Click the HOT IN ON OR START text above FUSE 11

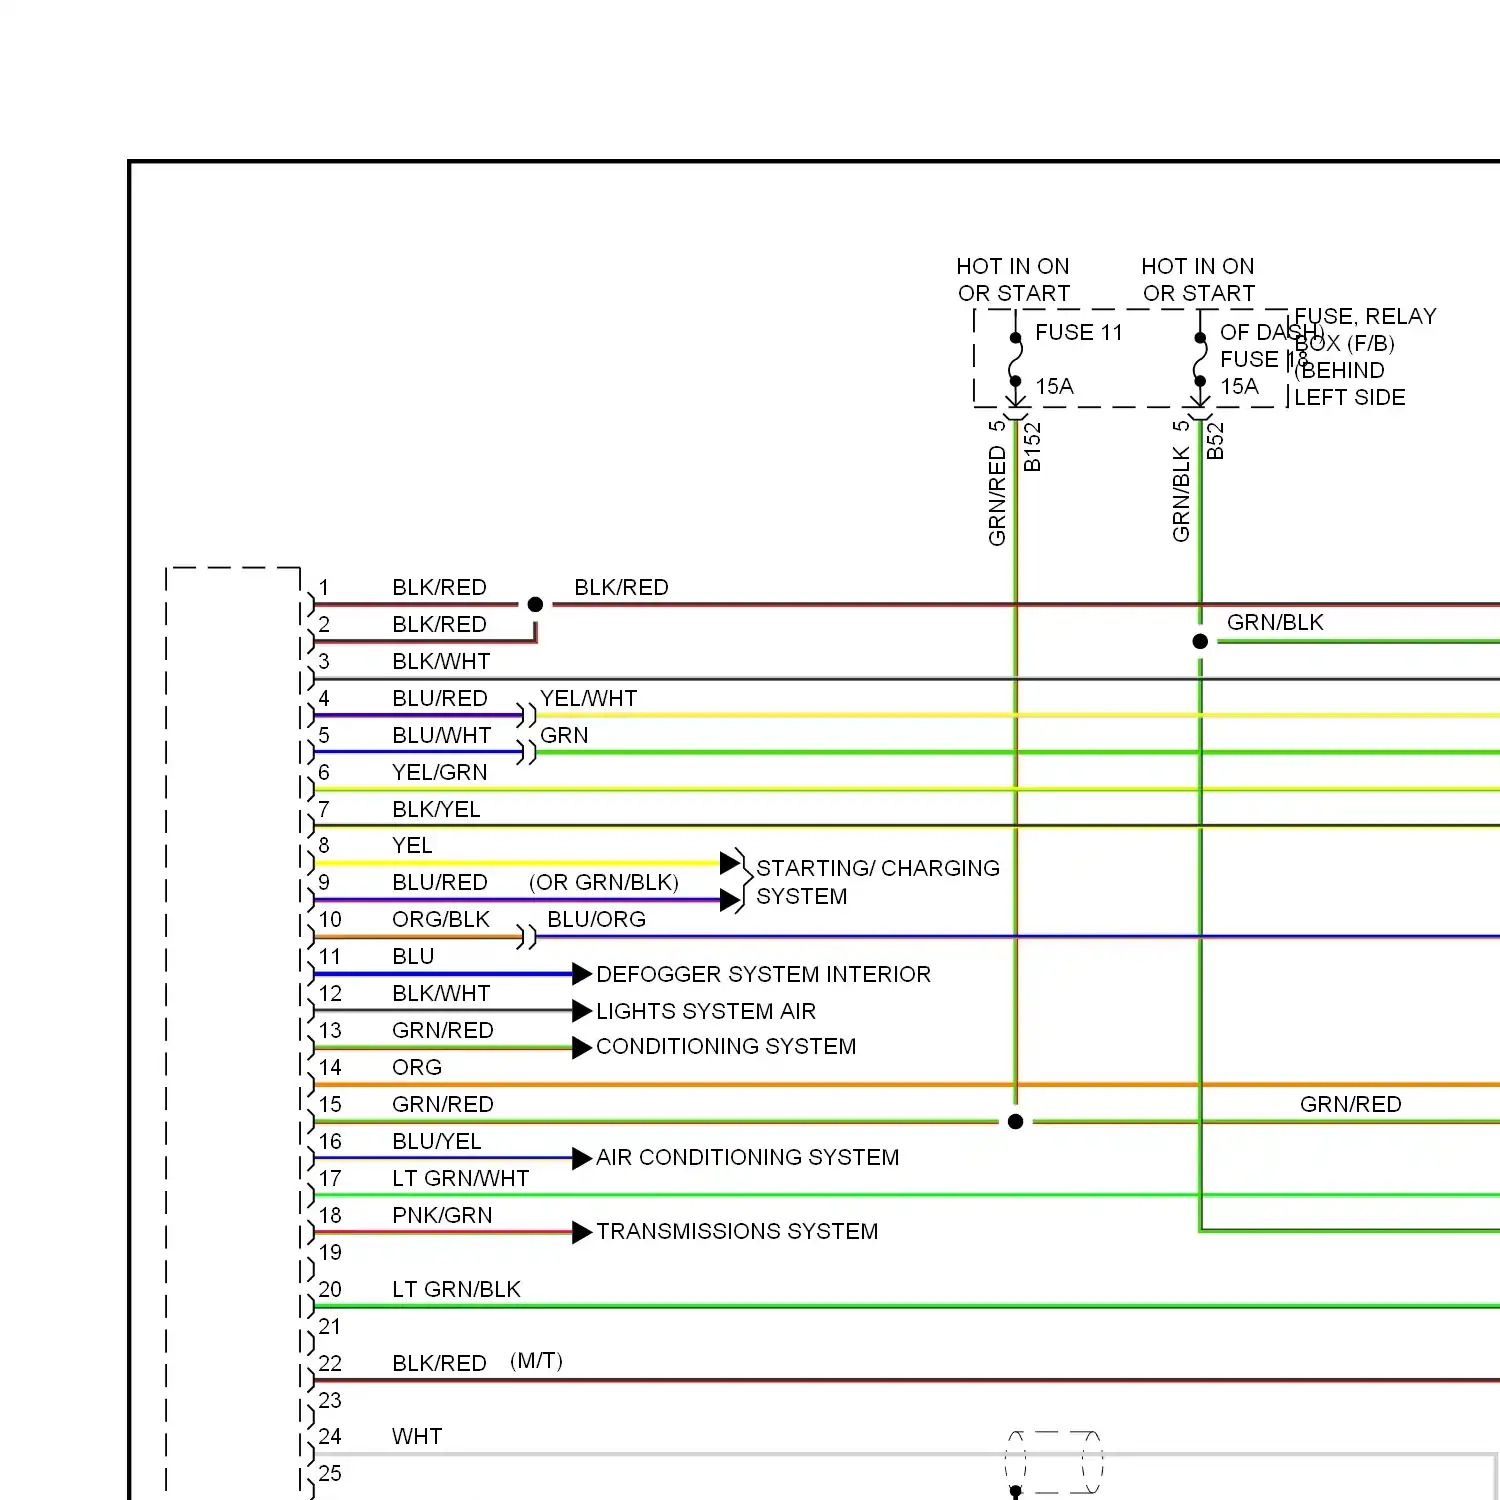point(1013,279)
